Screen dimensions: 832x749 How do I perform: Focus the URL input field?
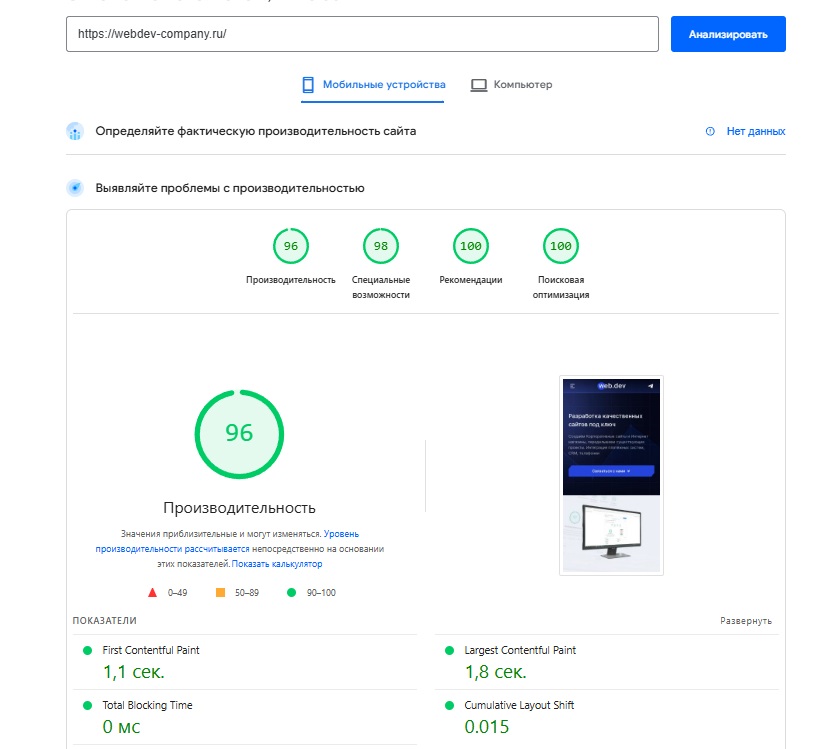(x=362, y=34)
